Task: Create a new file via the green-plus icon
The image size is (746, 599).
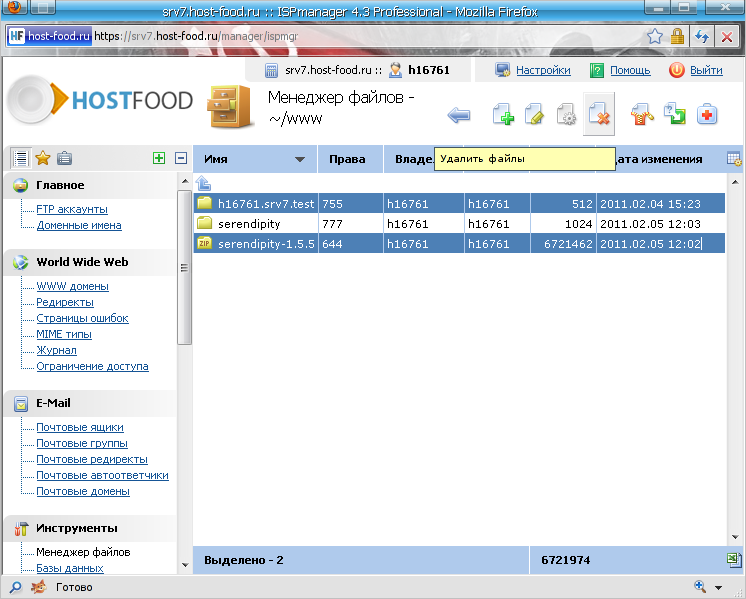Action: coord(503,115)
